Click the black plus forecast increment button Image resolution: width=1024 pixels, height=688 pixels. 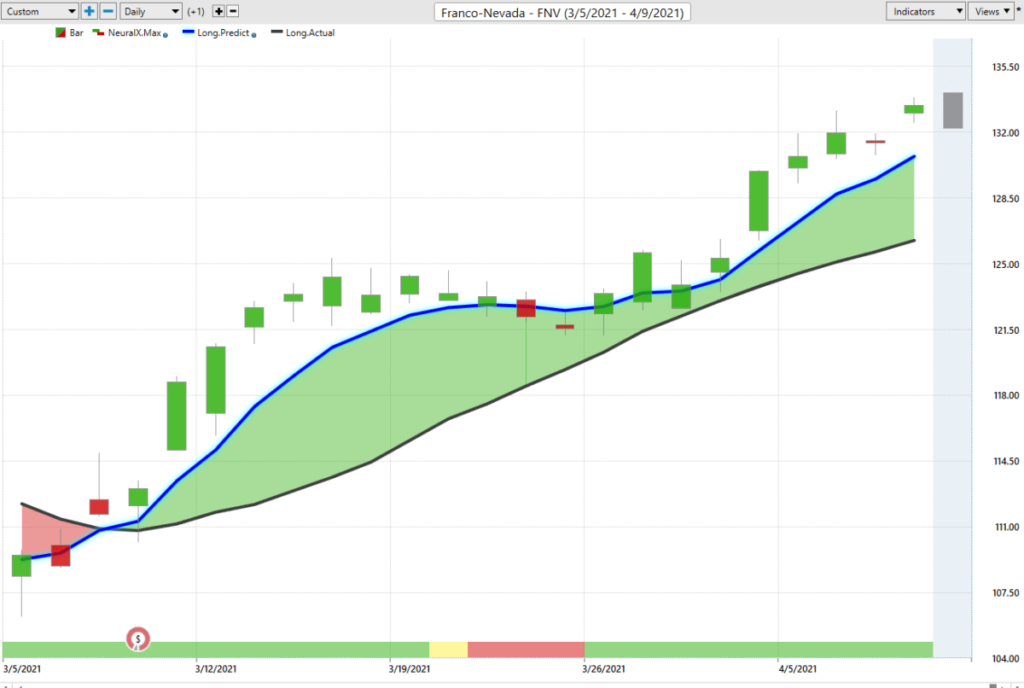219,11
